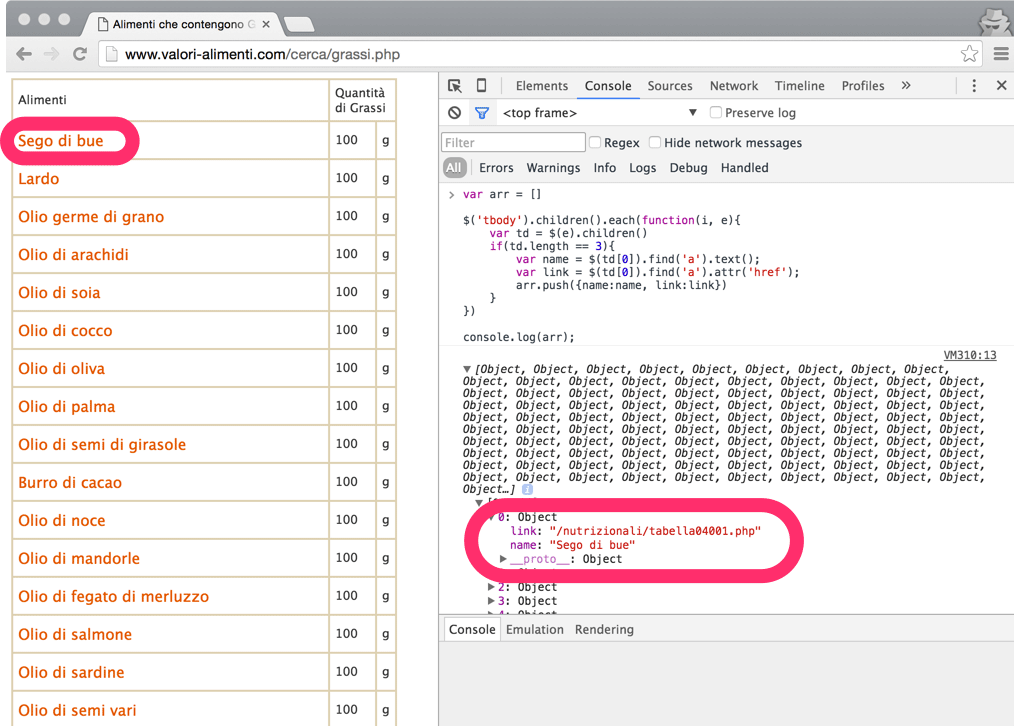Toggle the device mode icon

[x=481, y=86]
